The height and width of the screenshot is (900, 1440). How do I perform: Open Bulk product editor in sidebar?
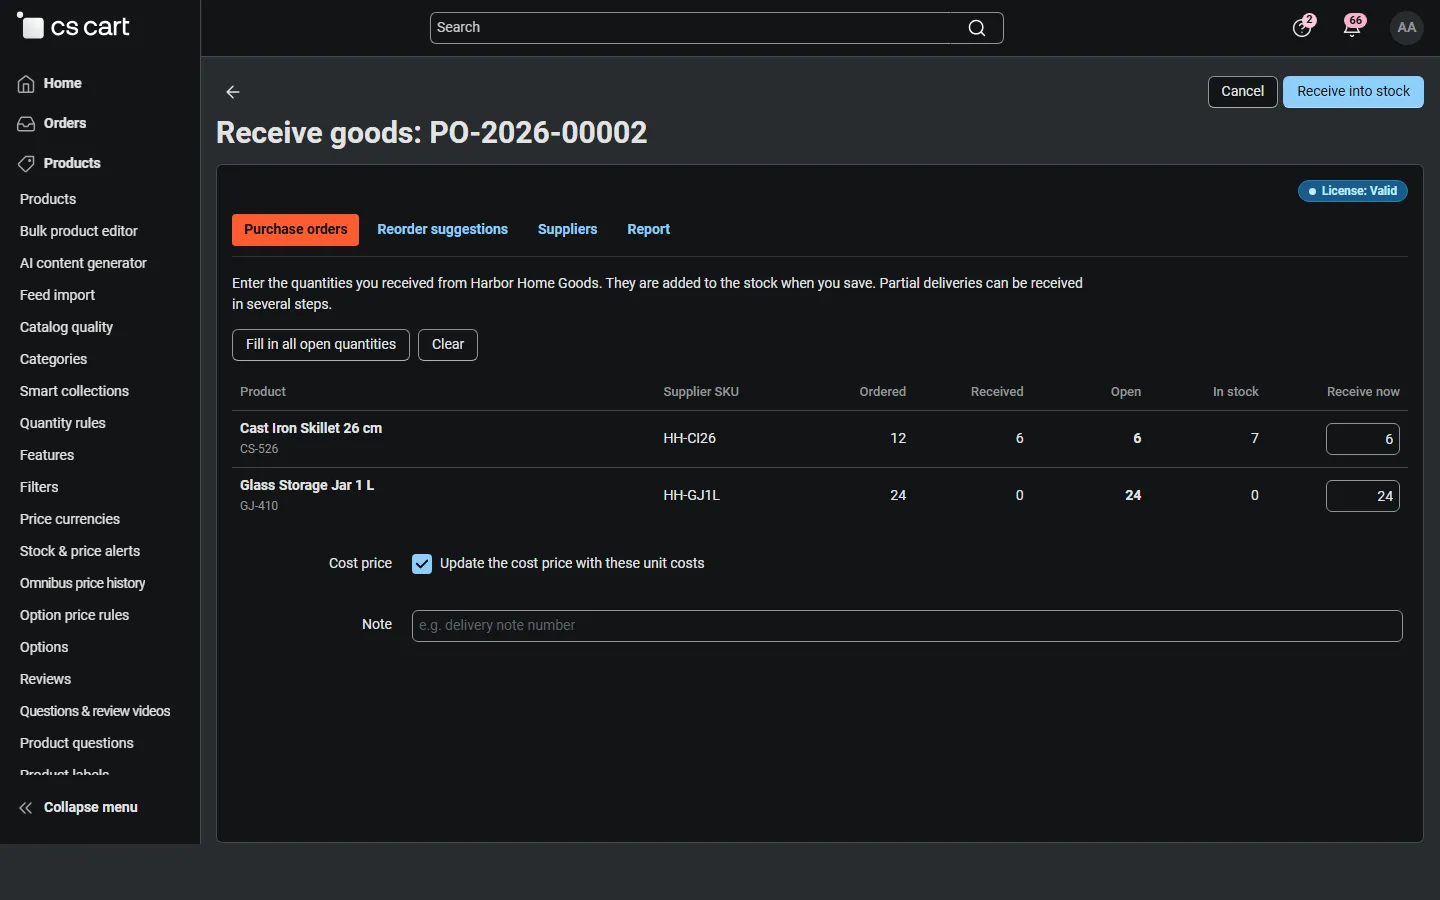tap(79, 231)
